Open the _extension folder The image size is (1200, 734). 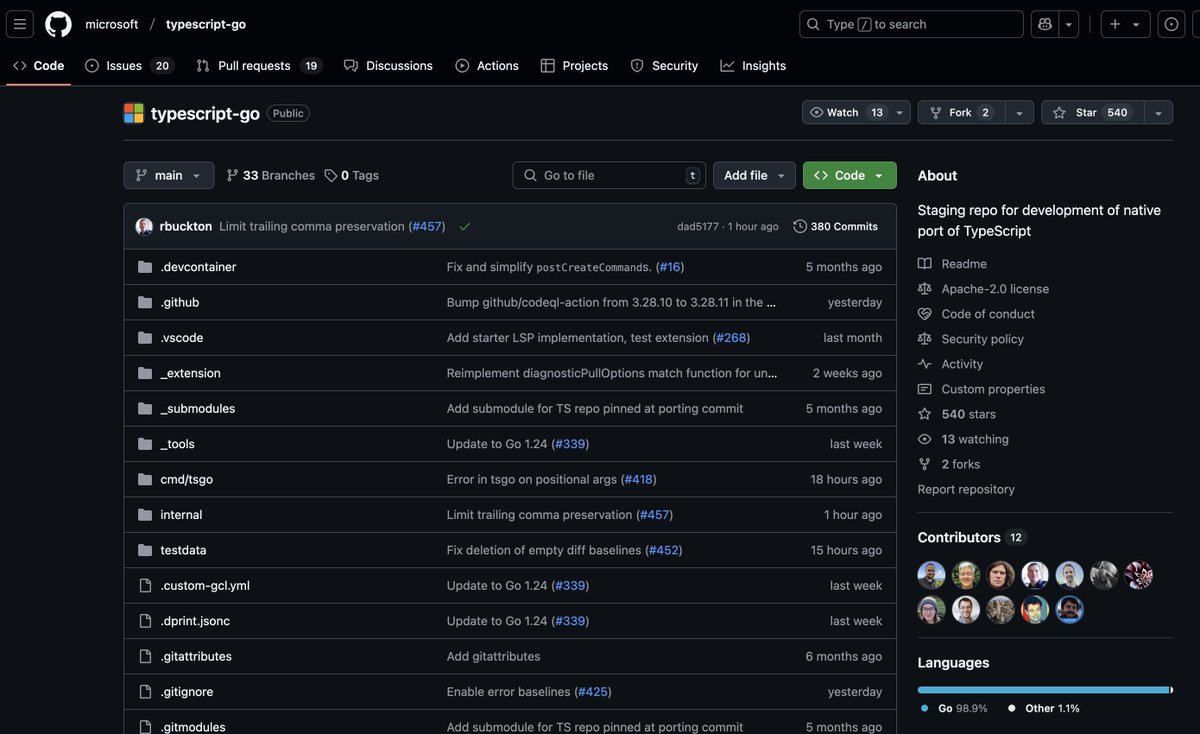(190, 373)
